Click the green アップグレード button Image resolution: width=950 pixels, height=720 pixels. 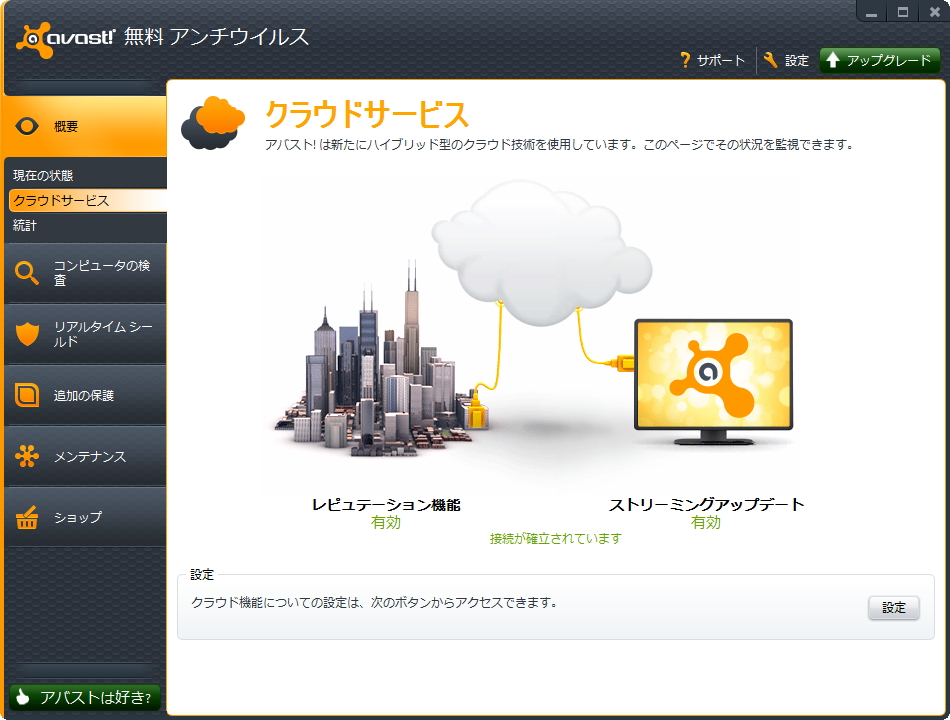[879, 60]
